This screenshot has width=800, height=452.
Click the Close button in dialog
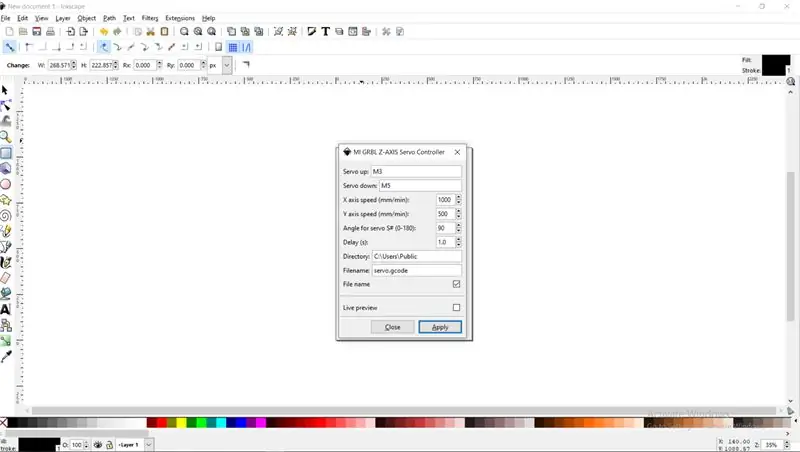tap(392, 327)
